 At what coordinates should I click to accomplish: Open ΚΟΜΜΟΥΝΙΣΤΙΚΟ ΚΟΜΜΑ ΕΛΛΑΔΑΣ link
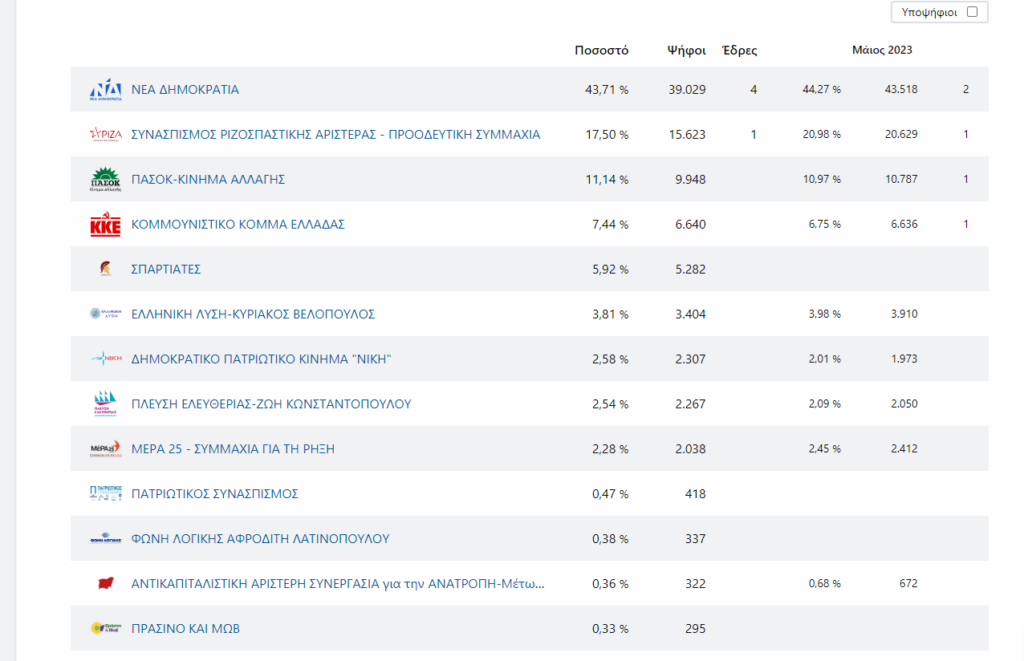tap(238, 224)
